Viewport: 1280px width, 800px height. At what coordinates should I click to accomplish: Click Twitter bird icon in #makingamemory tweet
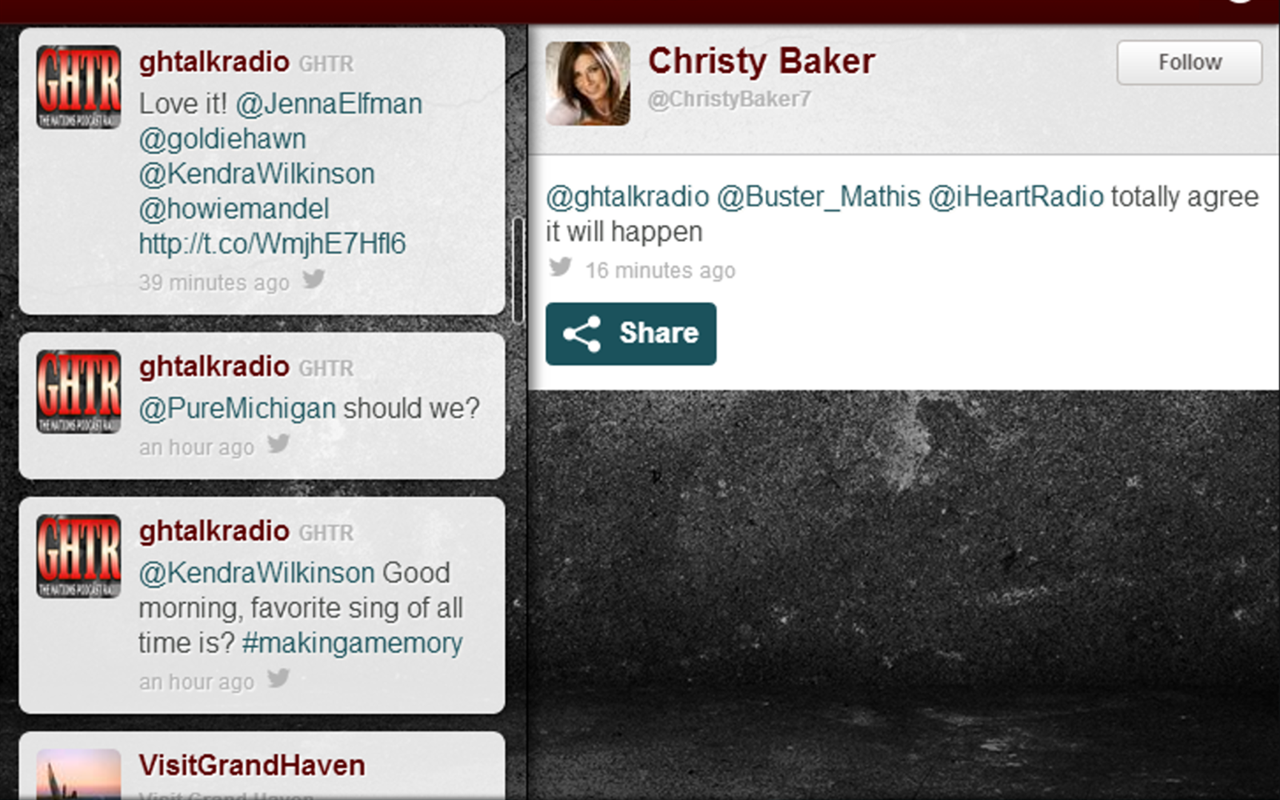[279, 679]
